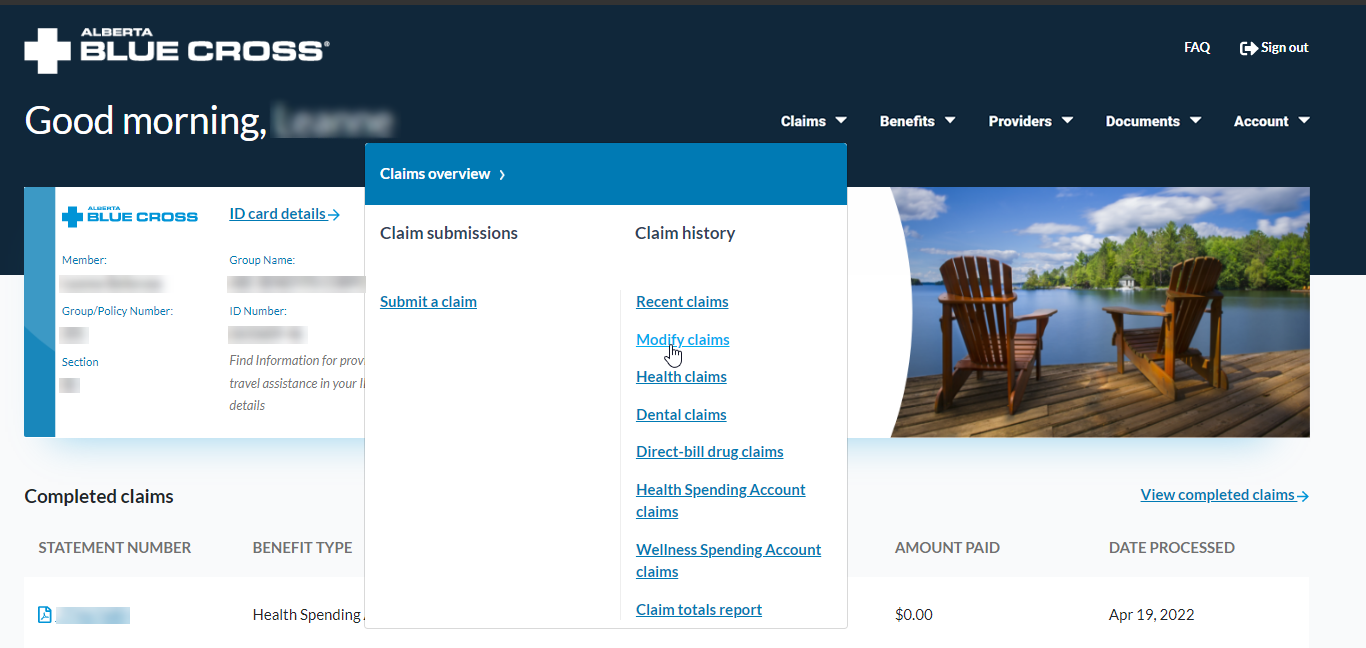Open the PDF icon beside statement number
This screenshot has width=1366, height=648.
tap(44, 615)
